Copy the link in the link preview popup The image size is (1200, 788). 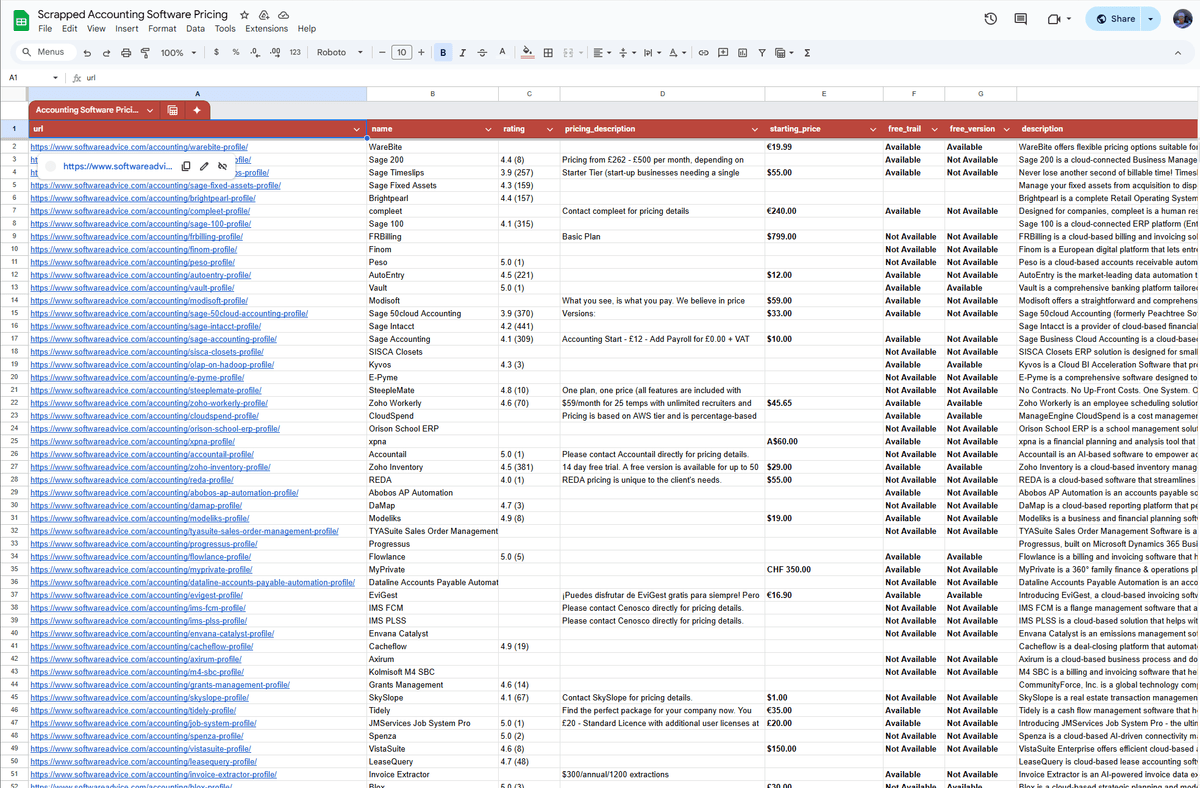tap(186, 166)
